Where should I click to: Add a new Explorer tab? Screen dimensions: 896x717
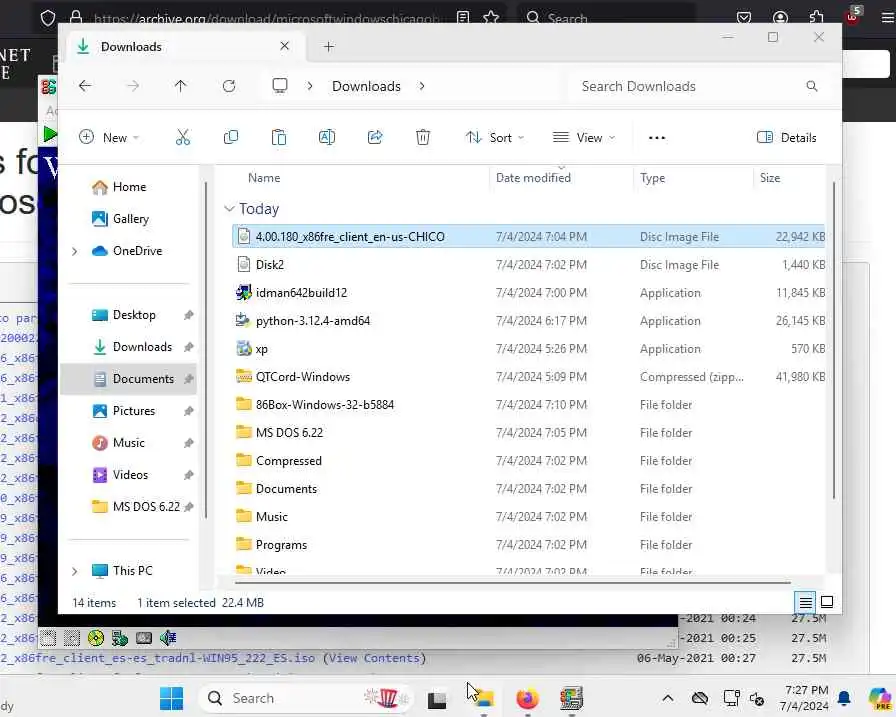[x=329, y=47]
